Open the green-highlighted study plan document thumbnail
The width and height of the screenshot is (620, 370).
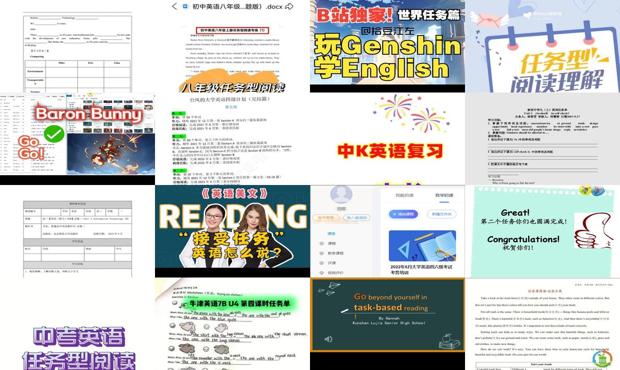coord(232,139)
